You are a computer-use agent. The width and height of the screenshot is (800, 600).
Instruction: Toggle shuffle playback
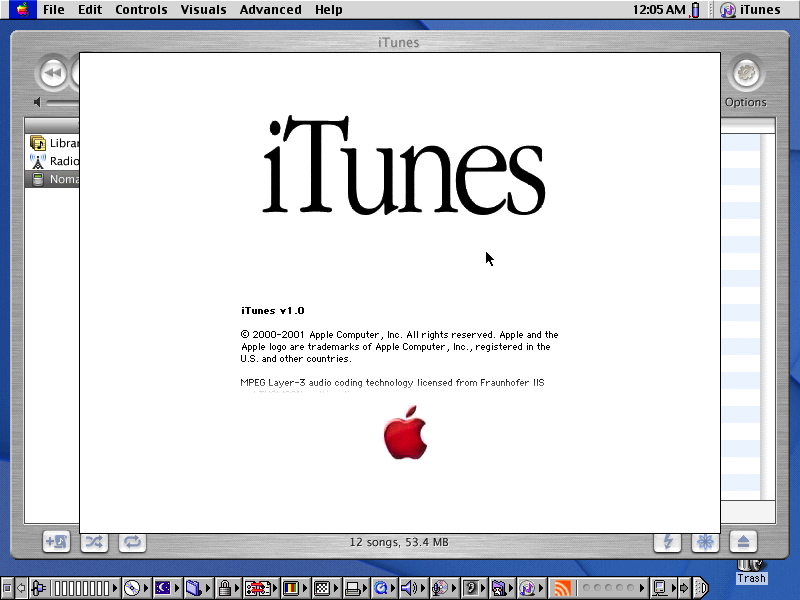coord(94,541)
